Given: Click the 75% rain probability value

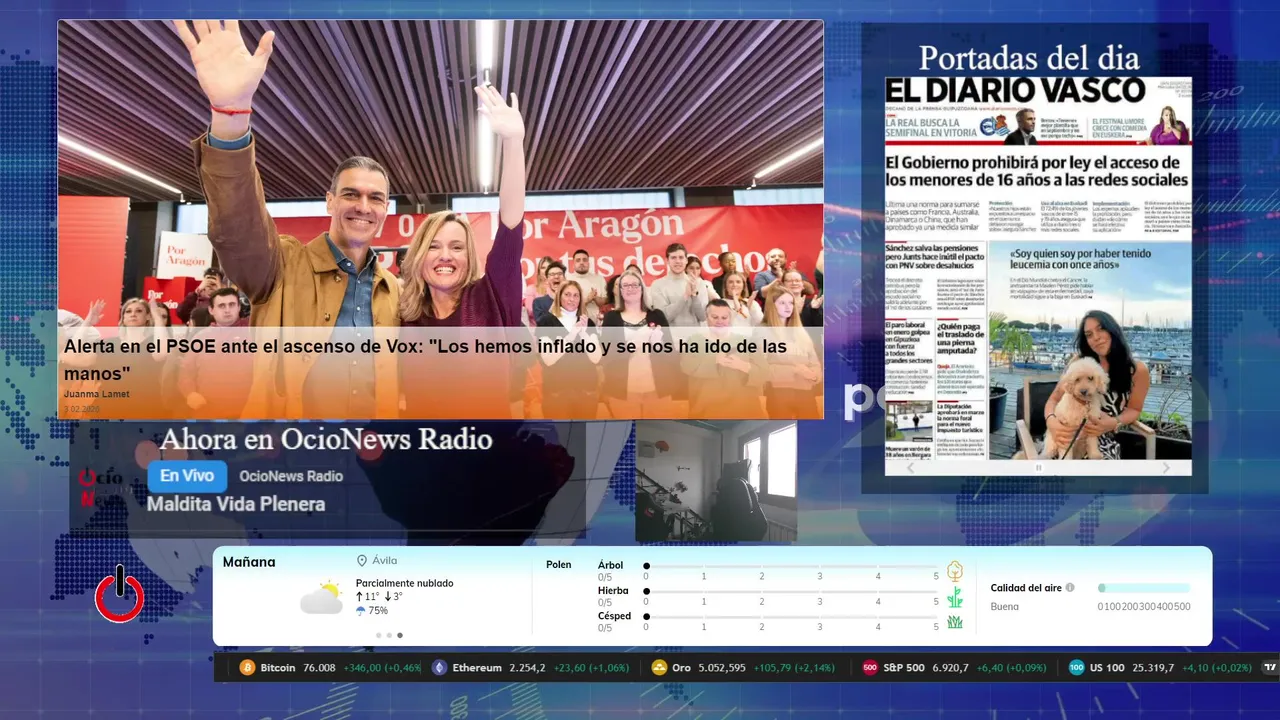Looking at the screenshot, I should pyautogui.click(x=378, y=610).
